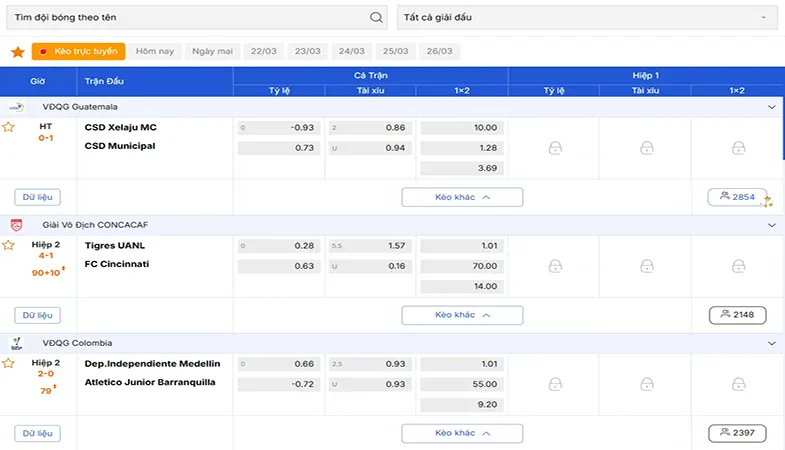Expand Kèo khác for CSD Xelaju MC match
This screenshot has width=785, height=450.
click(462, 197)
